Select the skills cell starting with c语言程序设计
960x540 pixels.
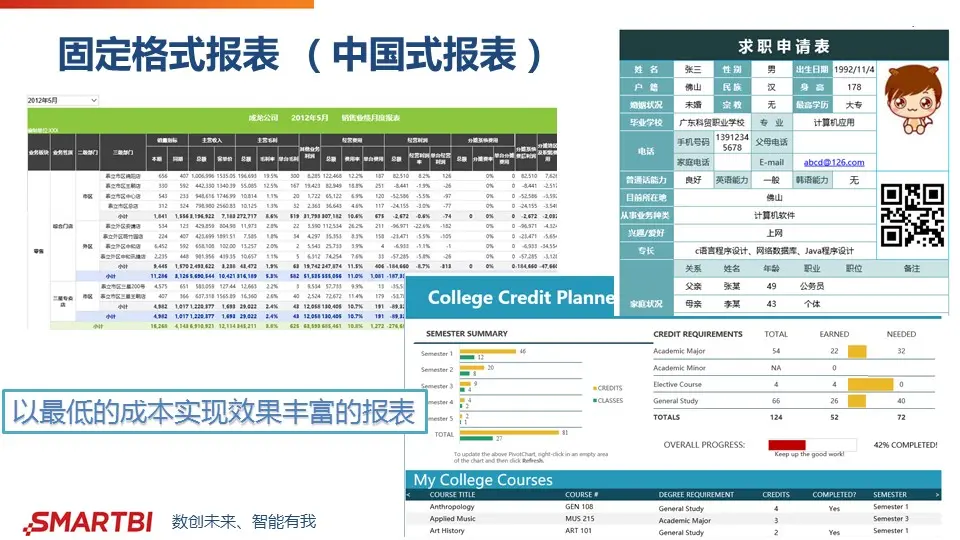[x=774, y=251]
